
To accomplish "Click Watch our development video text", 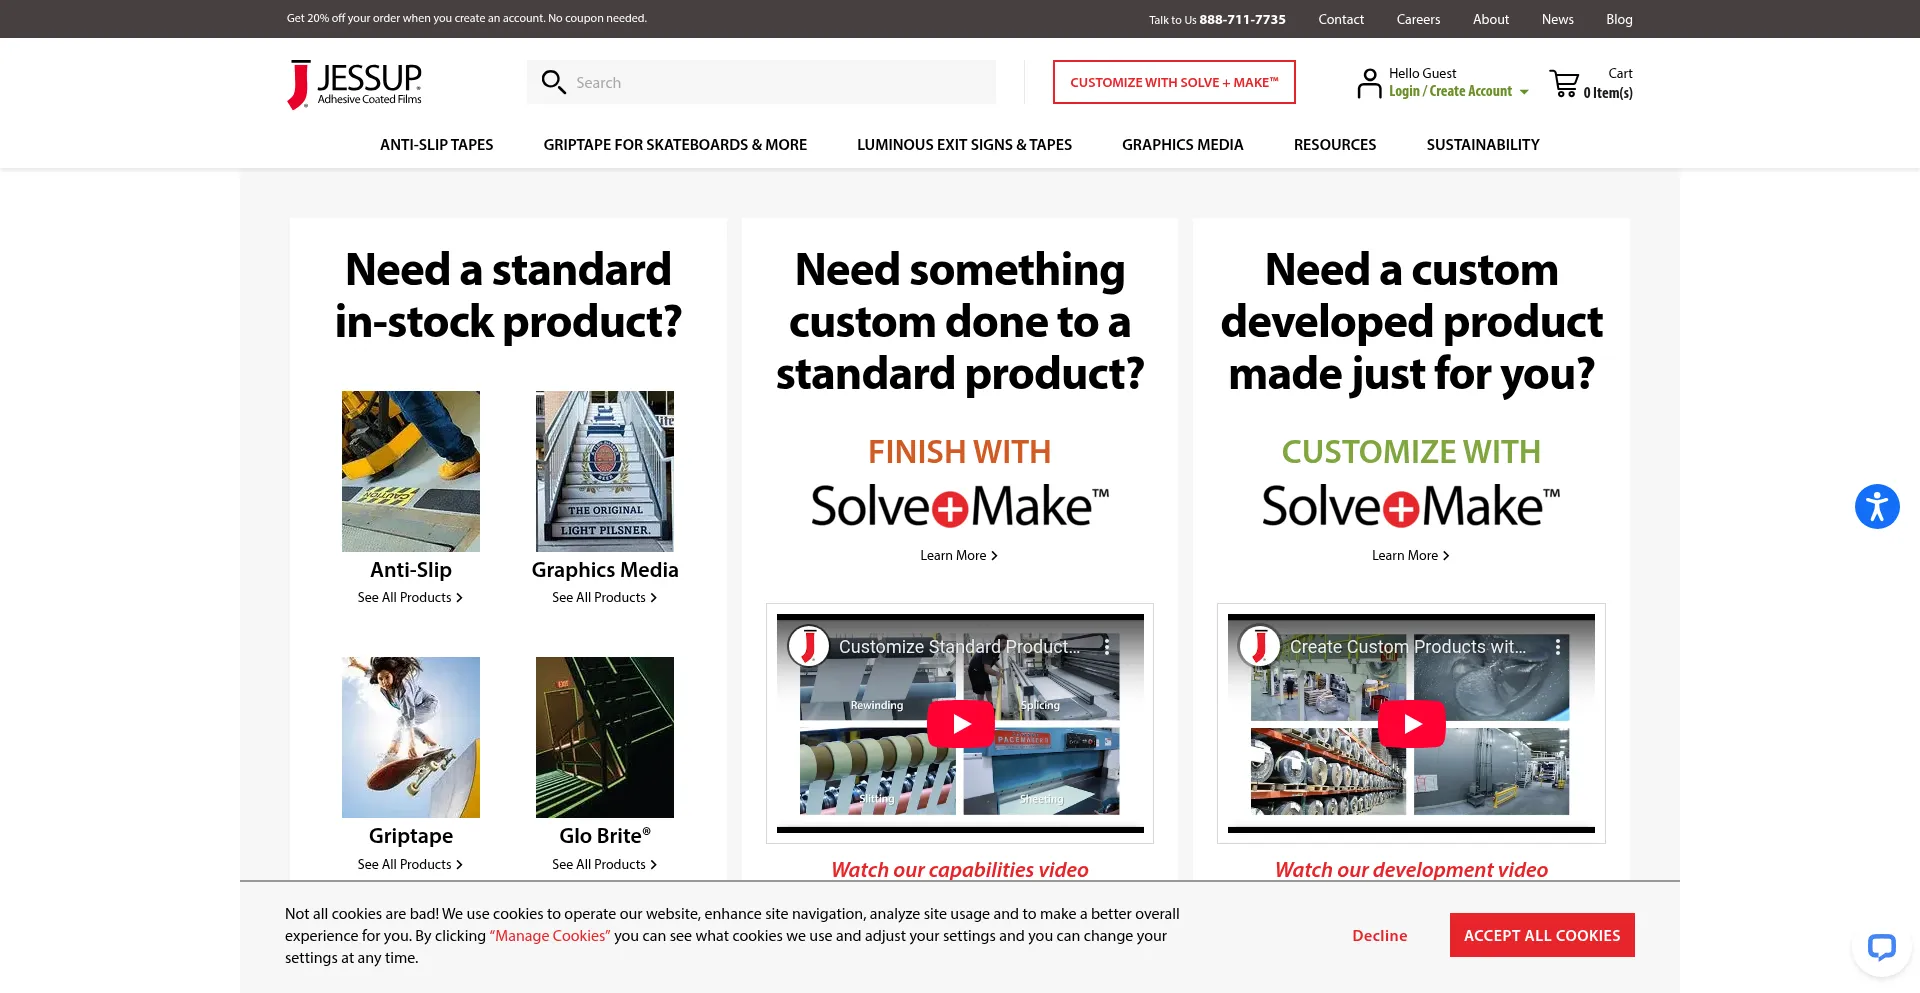I will [x=1411, y=869].
